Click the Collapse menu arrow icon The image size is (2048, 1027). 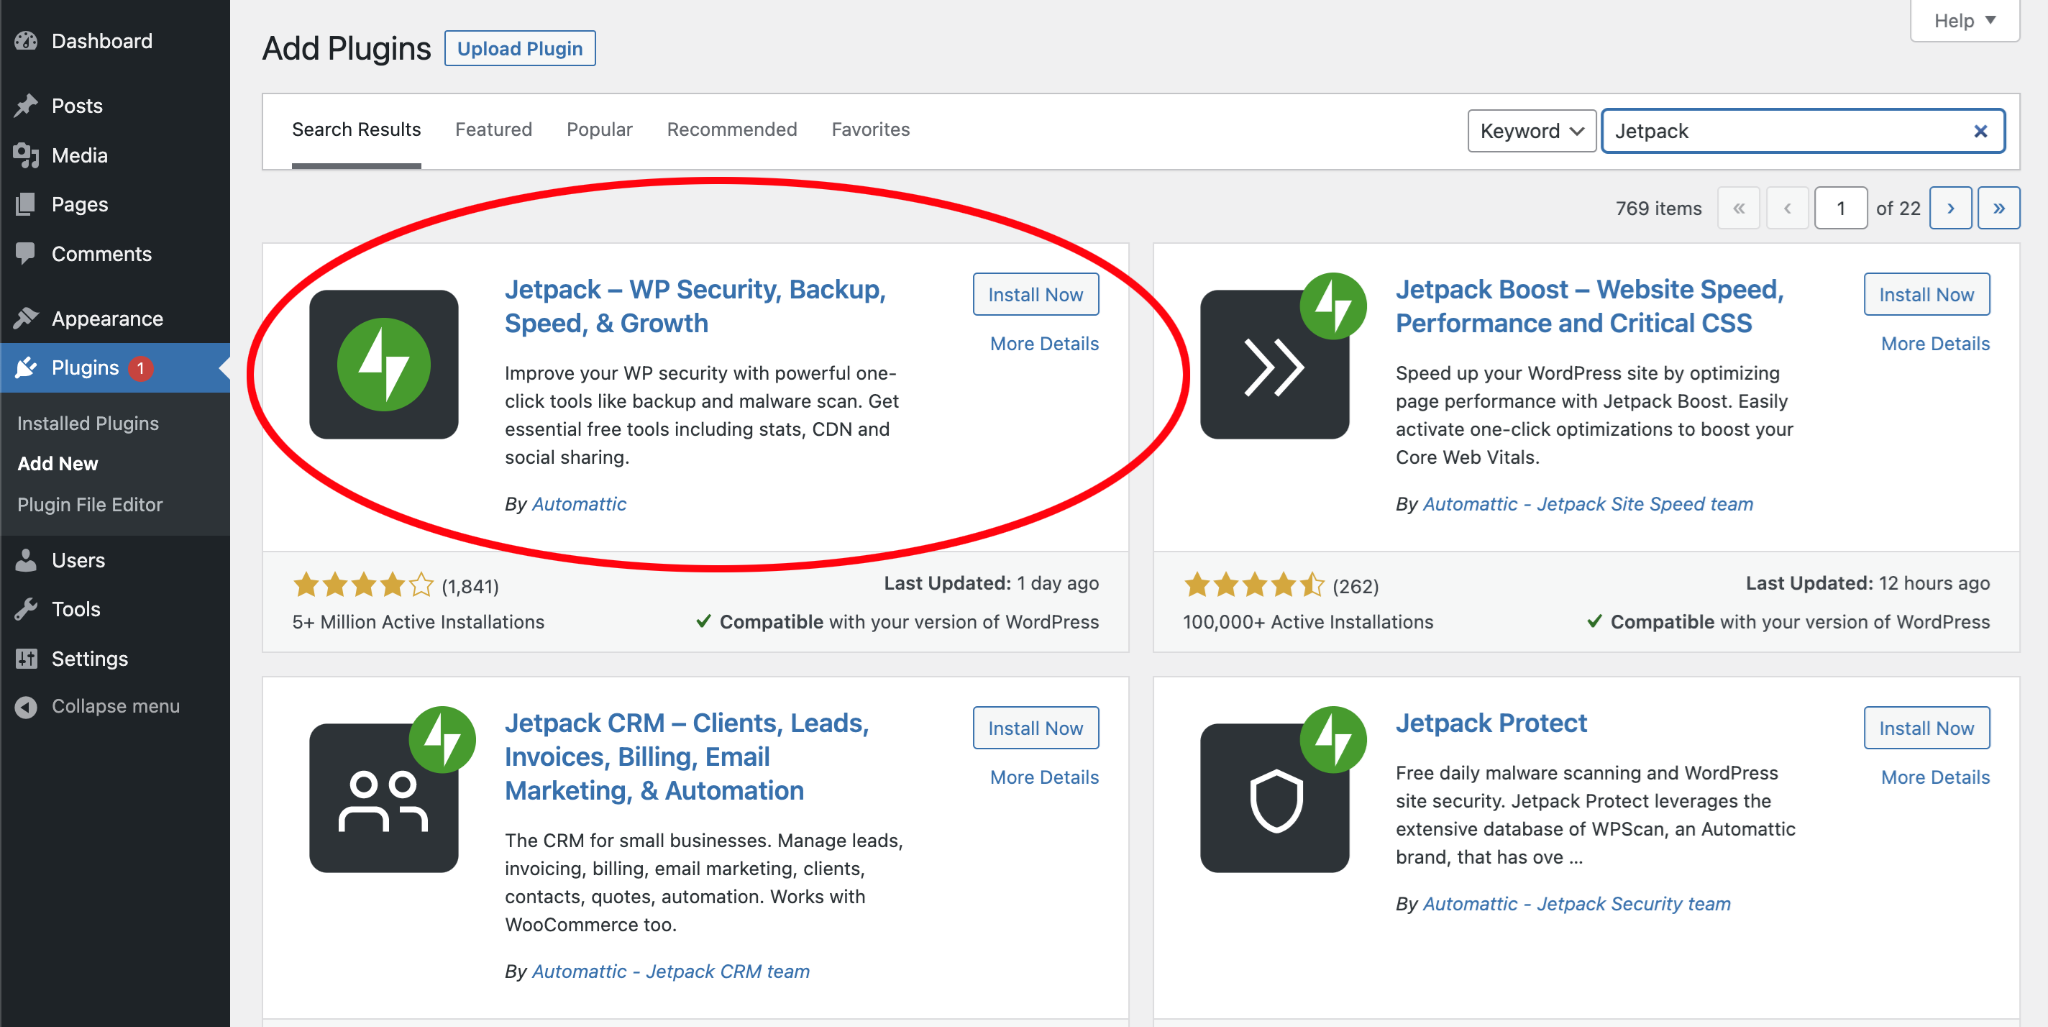click(26, 707)
